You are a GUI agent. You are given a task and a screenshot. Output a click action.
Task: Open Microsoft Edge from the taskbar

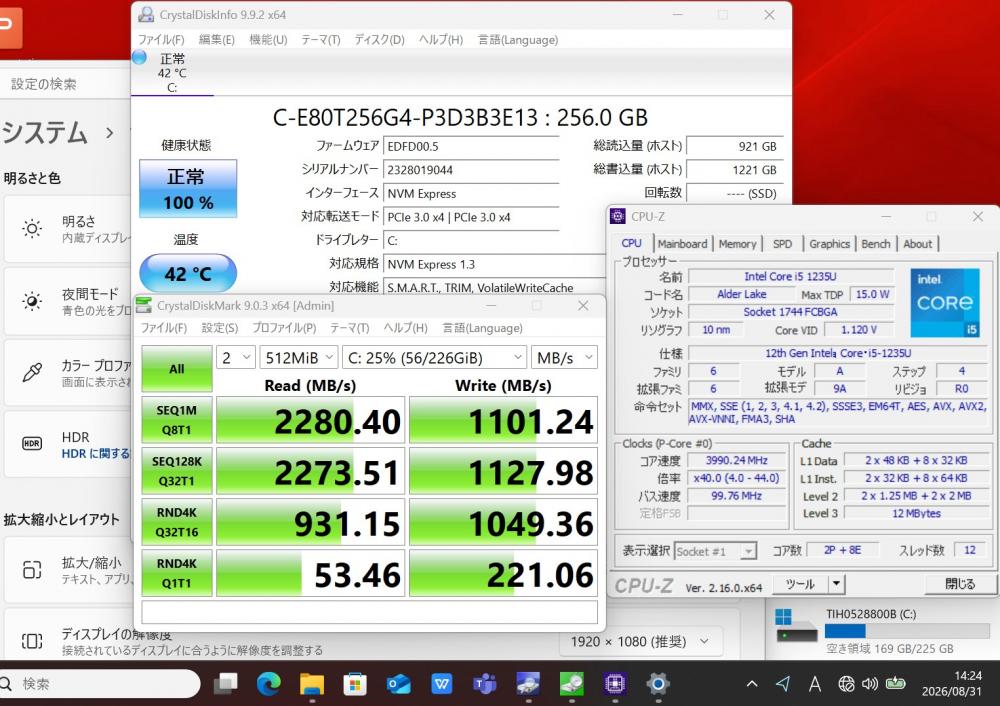[268, 684]
